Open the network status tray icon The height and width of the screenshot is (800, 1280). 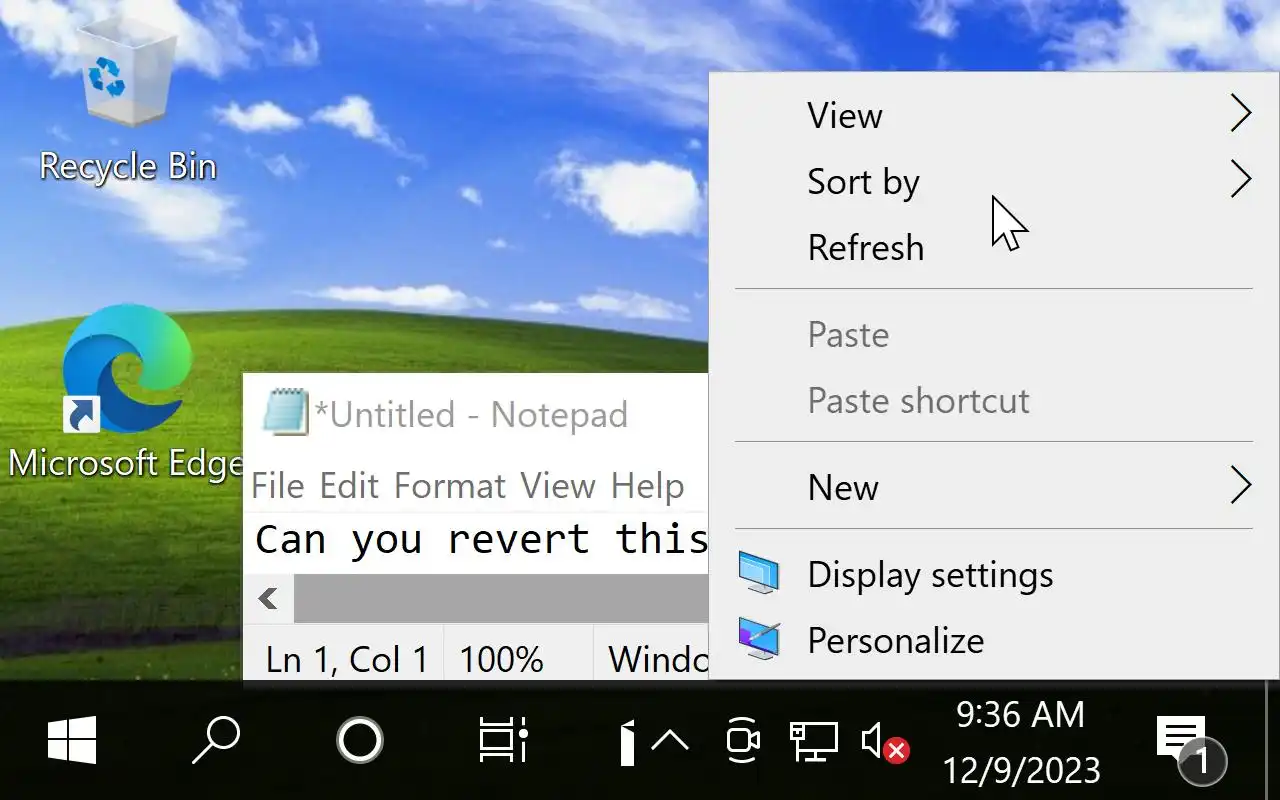click(813, 741)
